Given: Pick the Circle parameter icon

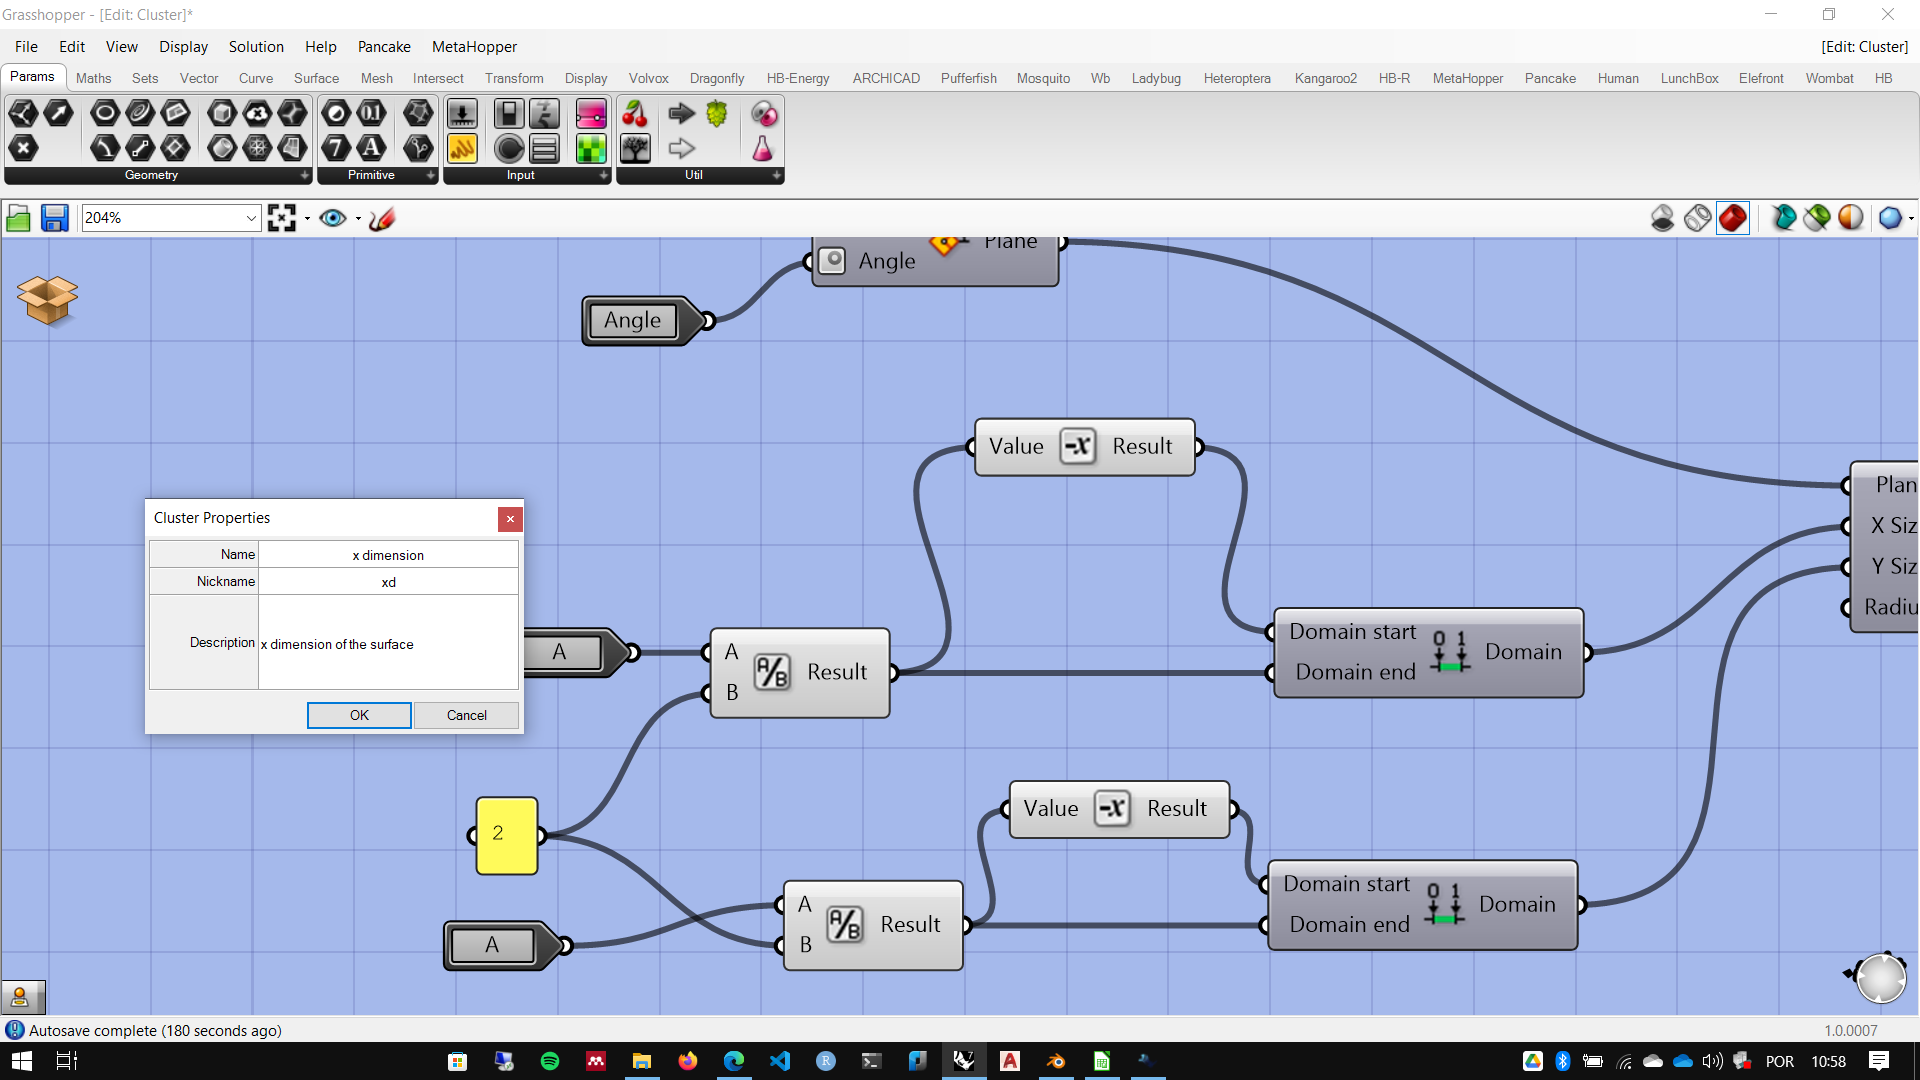Looking at the screenshot, I should [x=105, y=113].
